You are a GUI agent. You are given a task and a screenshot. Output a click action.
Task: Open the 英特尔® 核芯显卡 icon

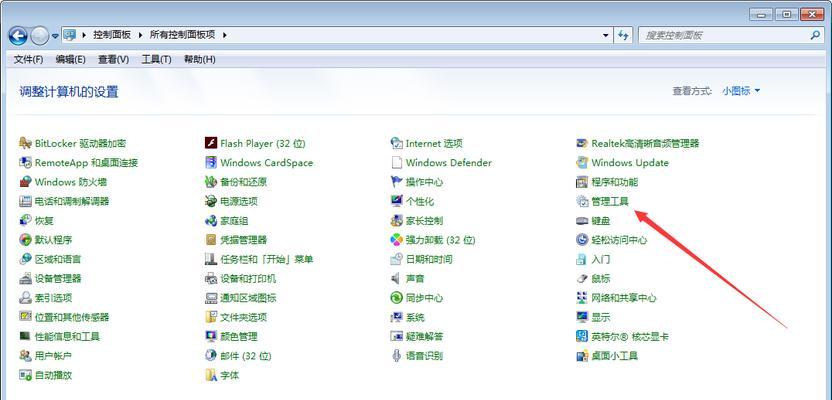582,336
